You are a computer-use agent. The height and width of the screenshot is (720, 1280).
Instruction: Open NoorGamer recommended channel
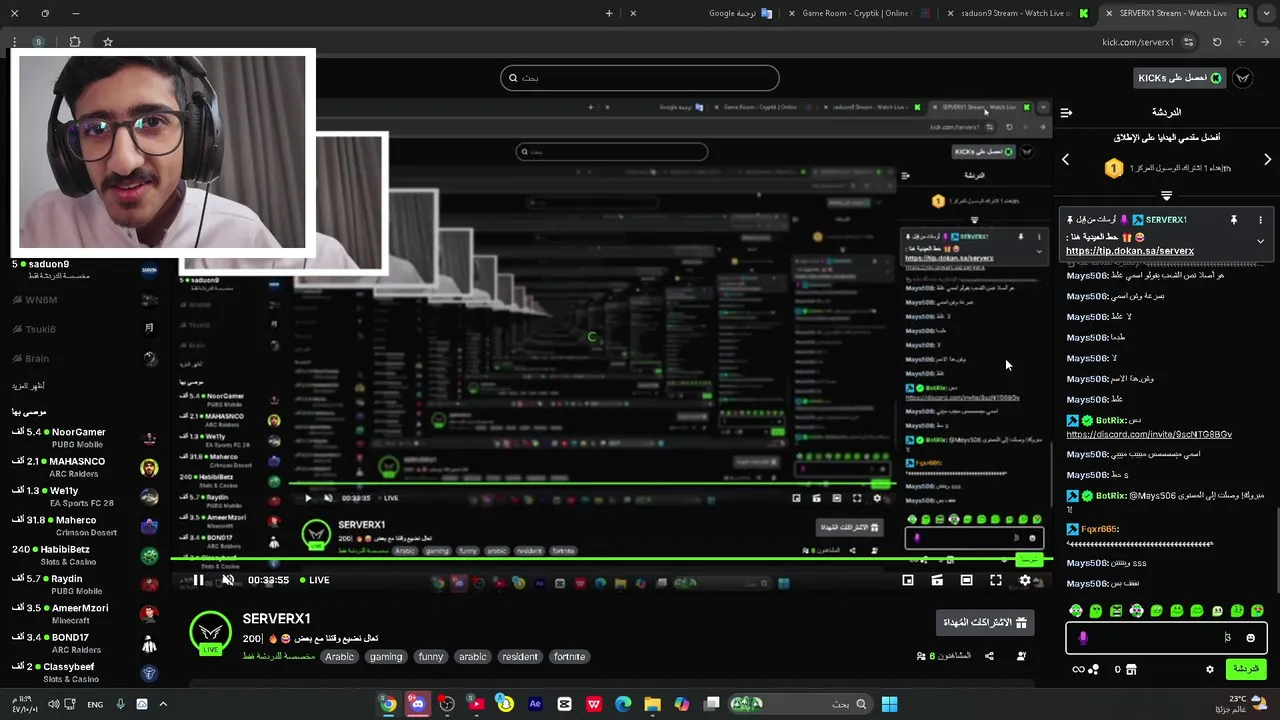85,438
